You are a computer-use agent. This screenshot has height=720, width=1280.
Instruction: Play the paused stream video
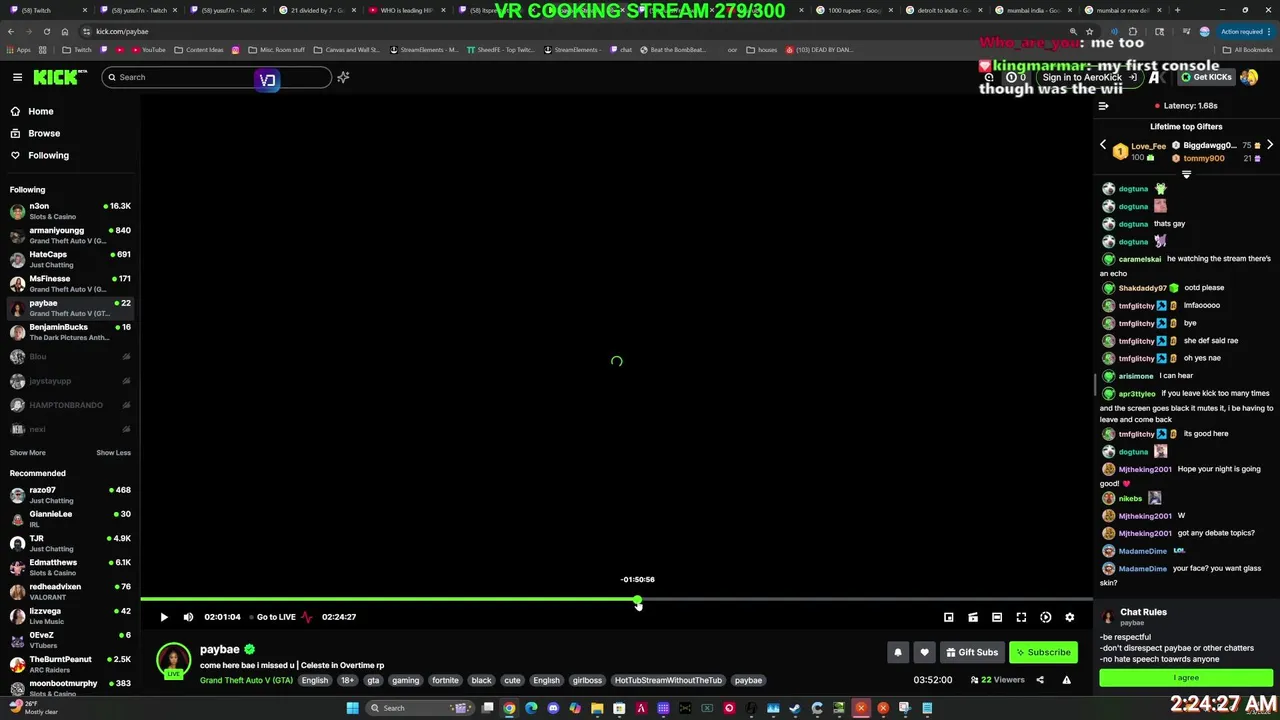point(164,617)
